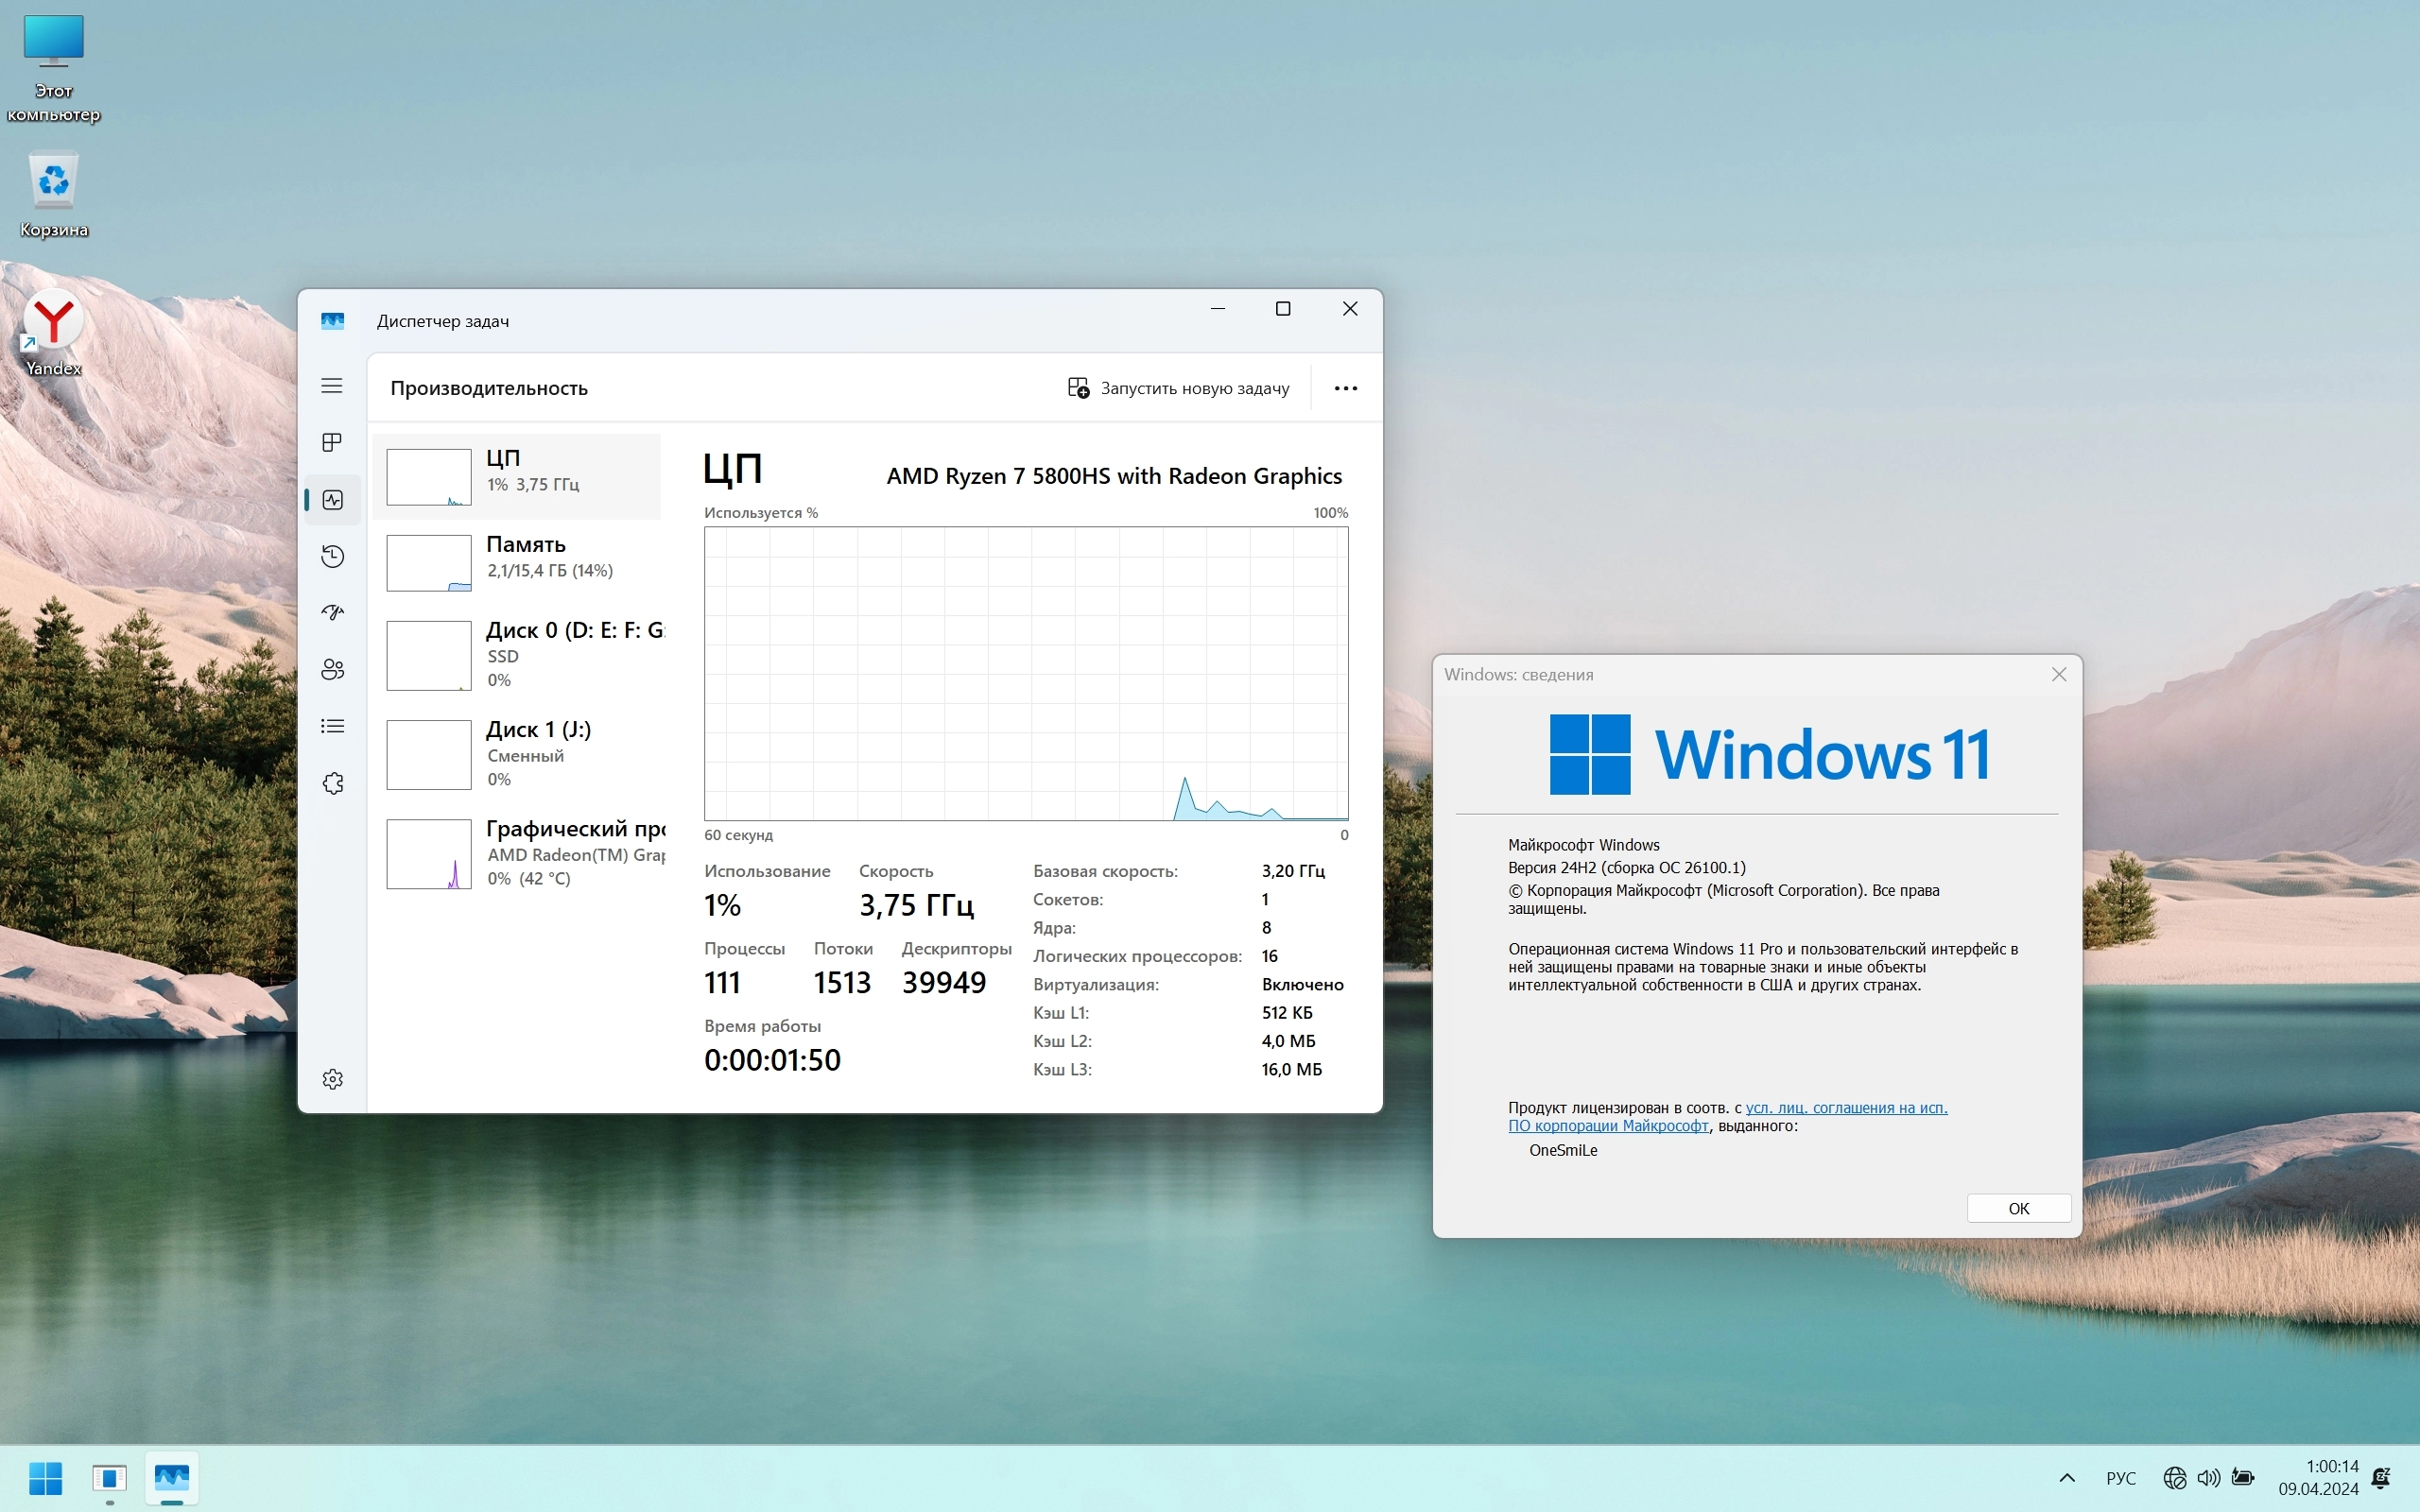Open Startup apps sidebar icon
Image resolution: width=2420 pixels, height=1512 pixels.
coord(332,612)
